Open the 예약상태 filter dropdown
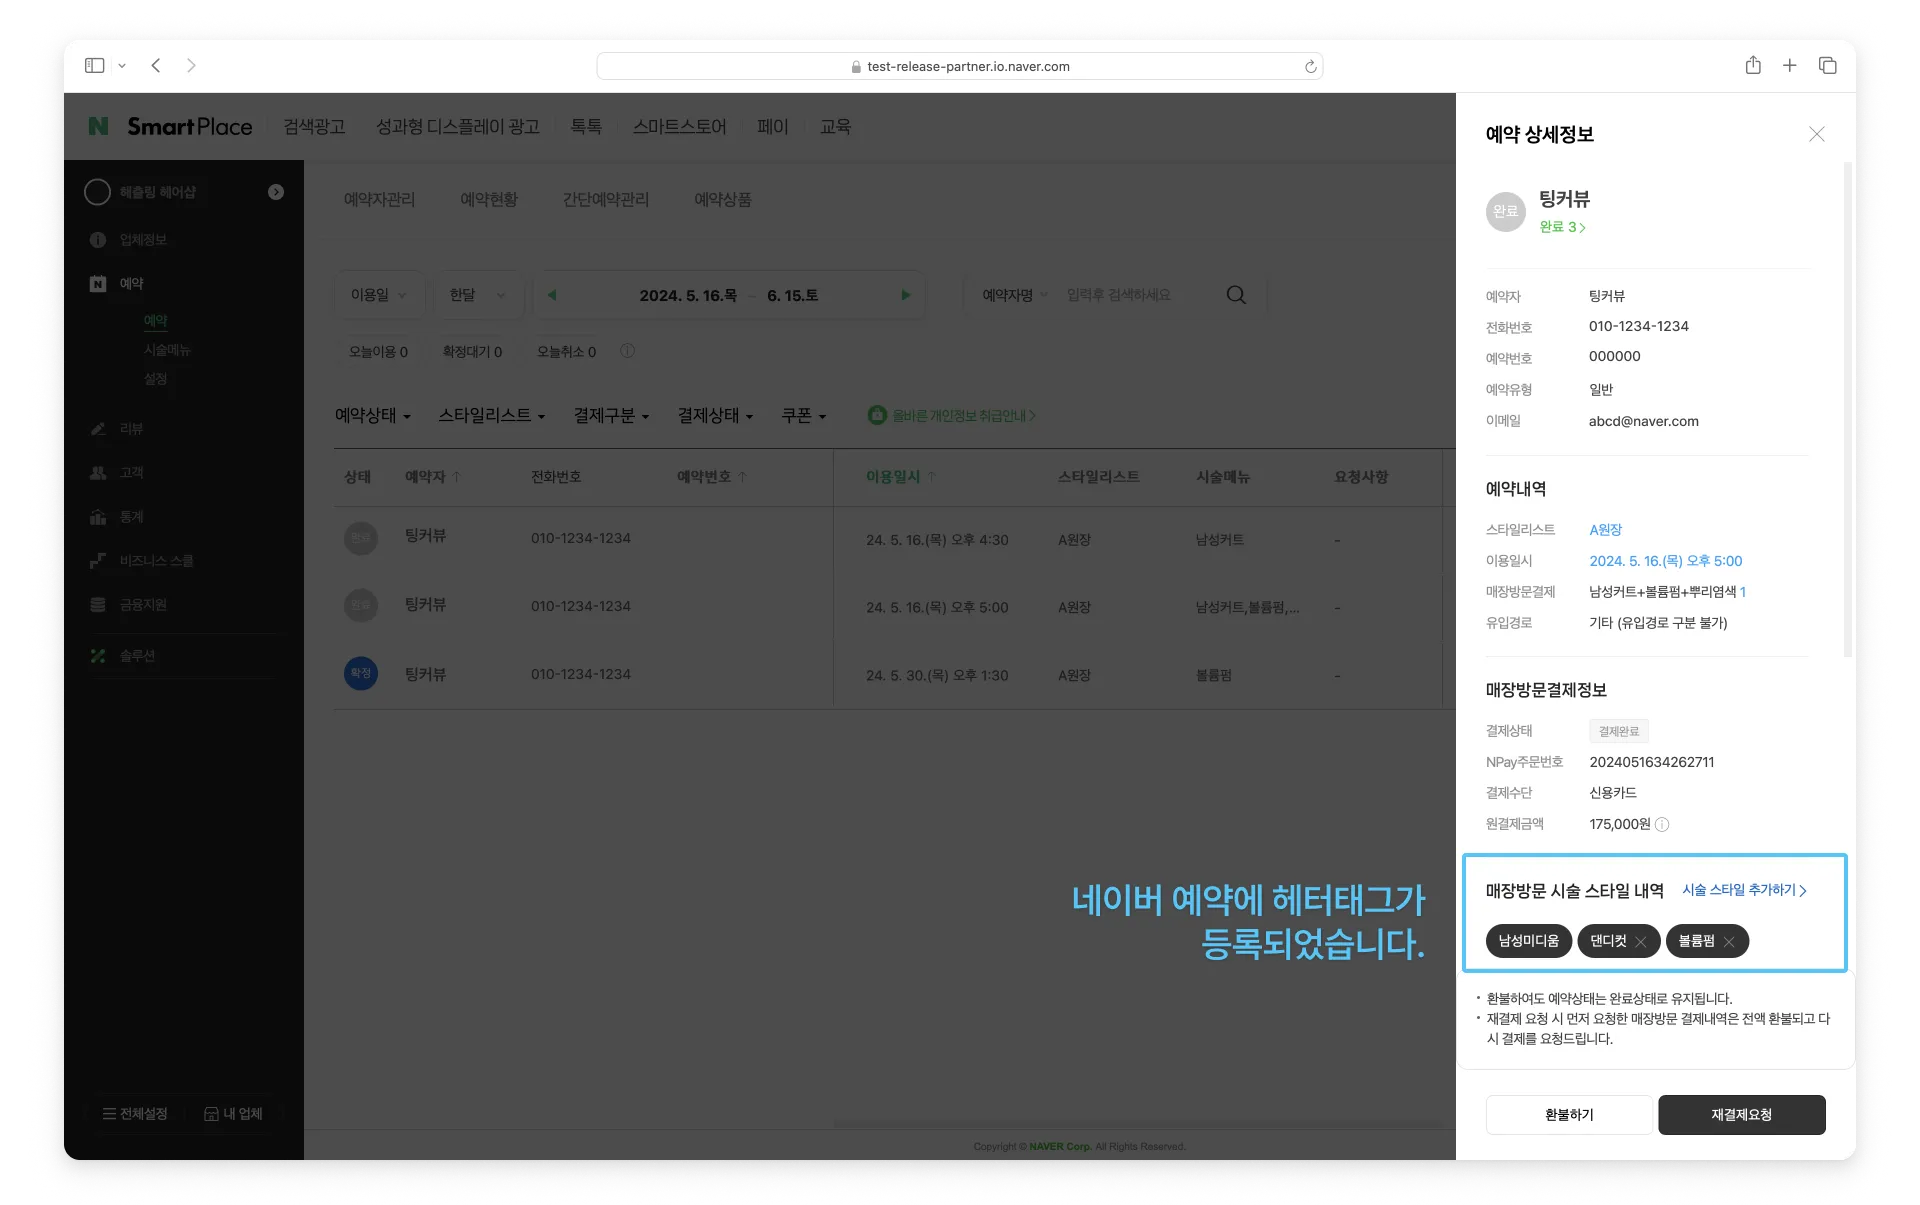This screenshot has height=1205, width=1920. [x=372, y=416]
